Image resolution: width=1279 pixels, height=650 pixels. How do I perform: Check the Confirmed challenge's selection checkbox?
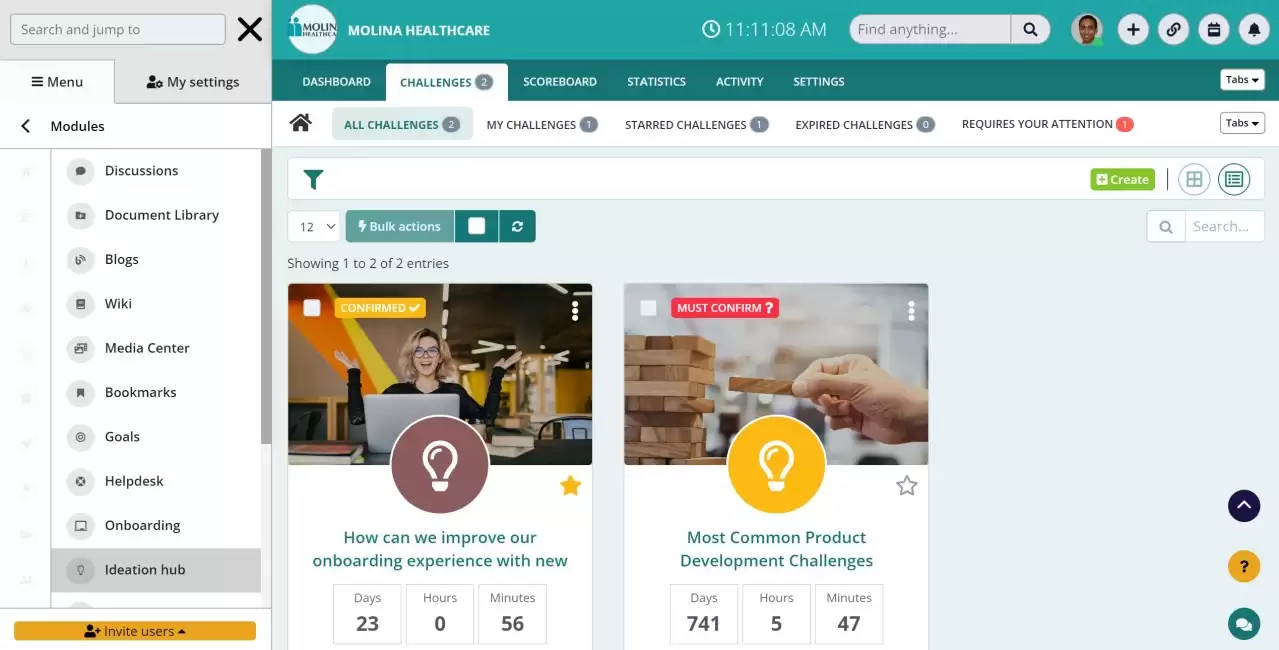311,308
